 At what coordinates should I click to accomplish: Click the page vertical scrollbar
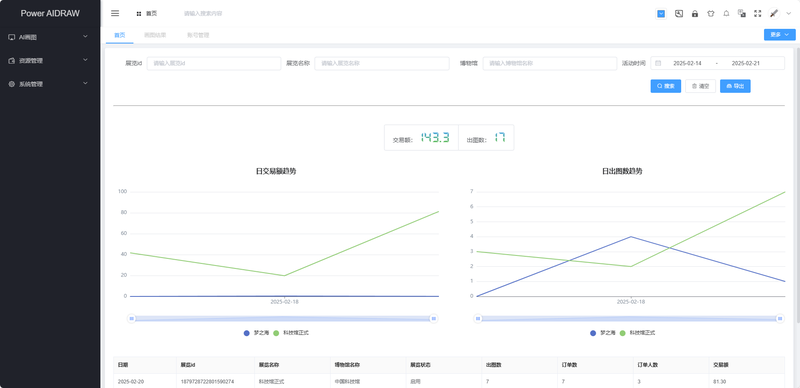pos(797,184)
